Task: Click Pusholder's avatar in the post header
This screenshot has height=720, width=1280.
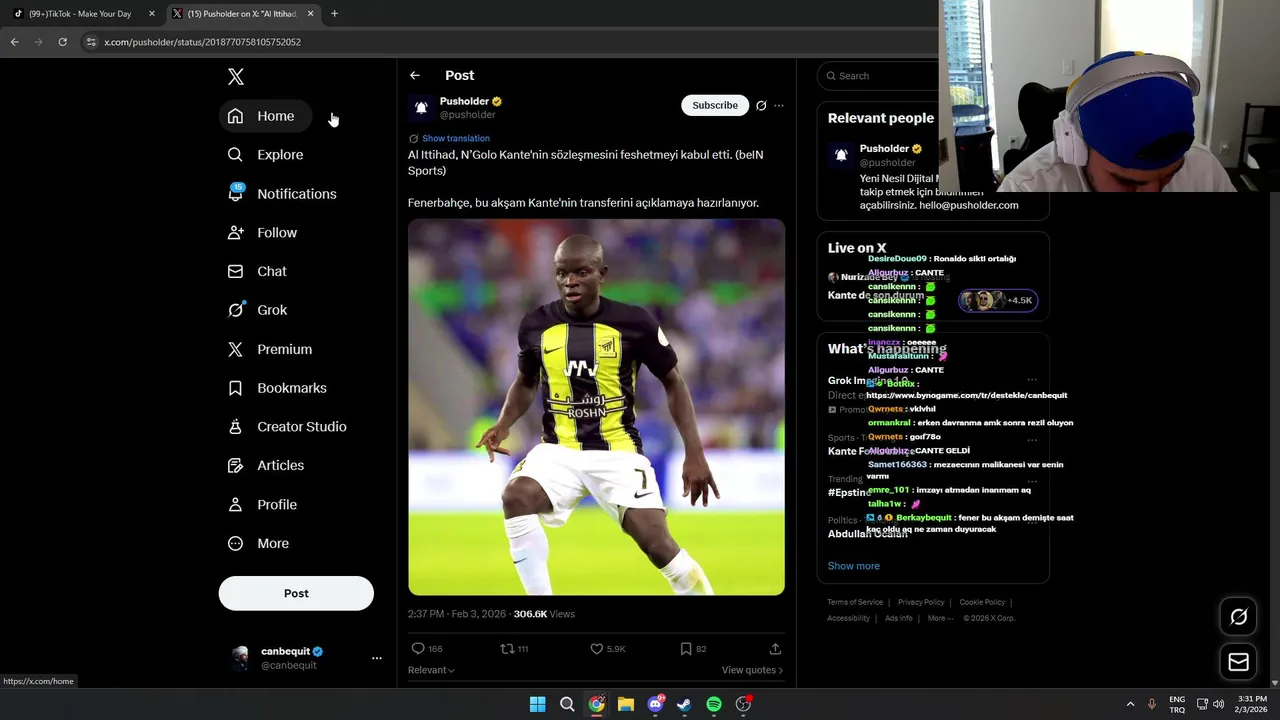Action: (421, 107)
